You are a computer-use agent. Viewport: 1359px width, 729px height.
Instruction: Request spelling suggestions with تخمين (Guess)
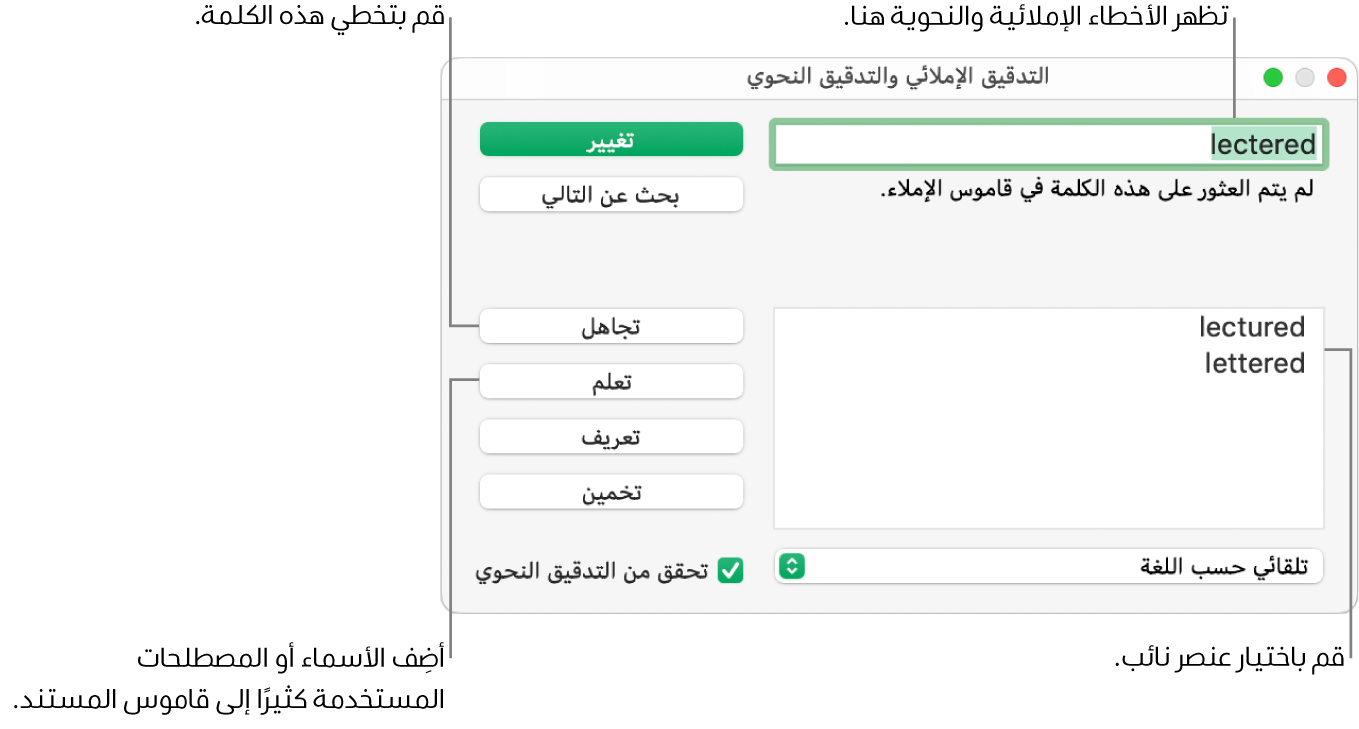click(611, 491)
